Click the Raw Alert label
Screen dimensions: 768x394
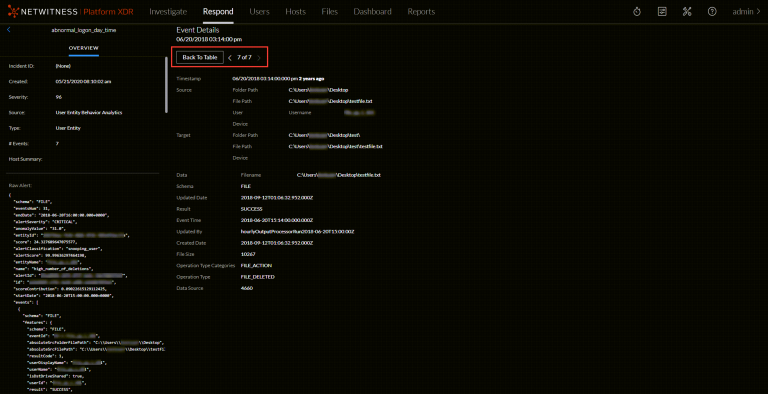(20, 186)
